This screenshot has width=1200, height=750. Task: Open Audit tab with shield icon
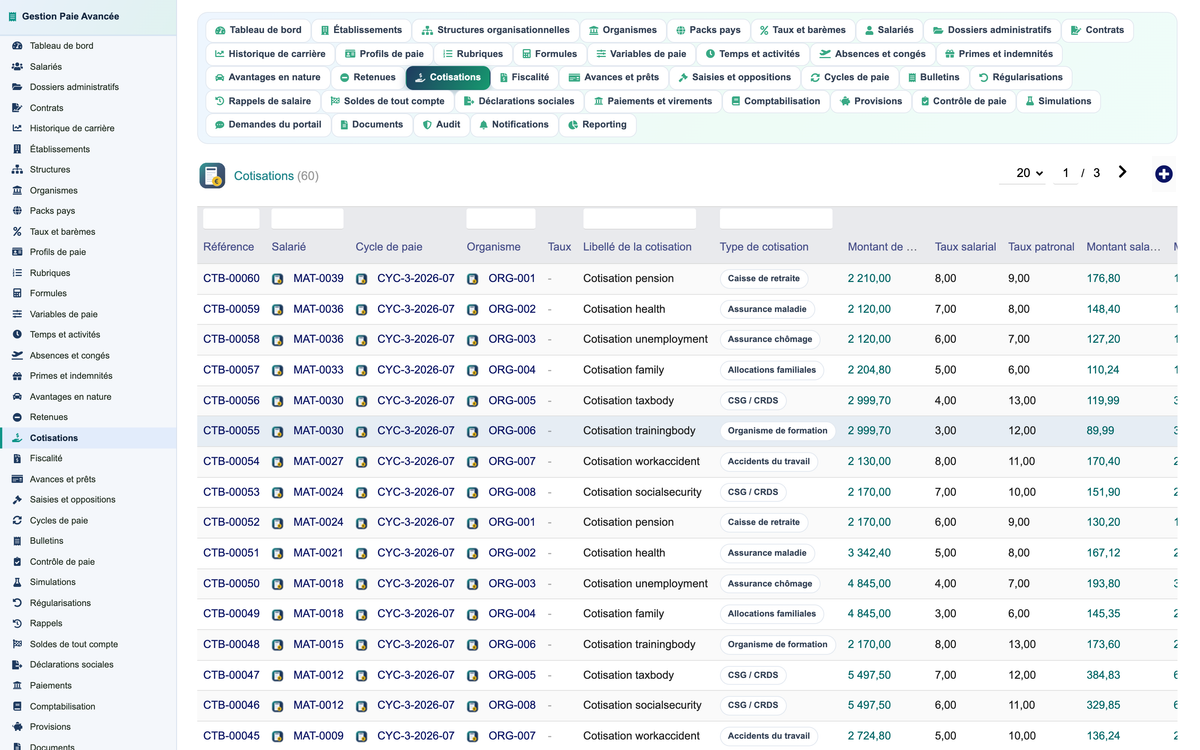(x=441, y=125)
